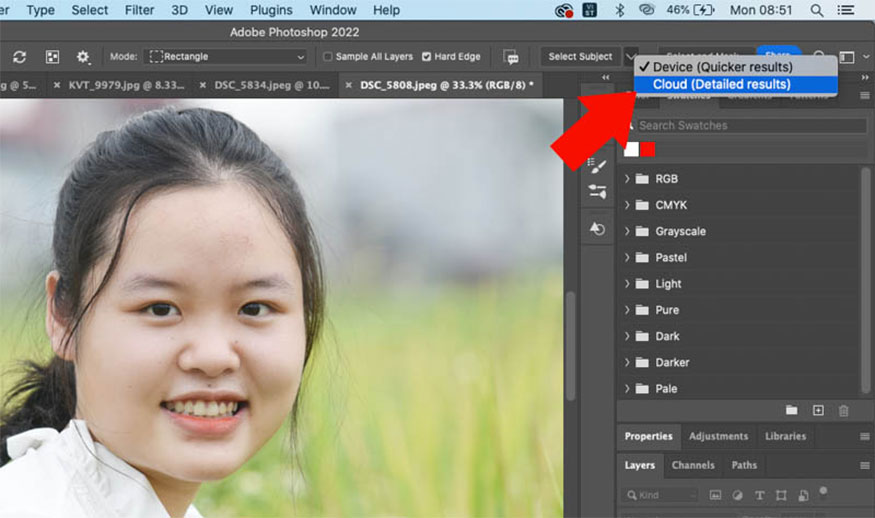This screenshot has height=518, width=875.
Task: Collapse right panels using double-arrow icon
Action: (x=865, y=77)
